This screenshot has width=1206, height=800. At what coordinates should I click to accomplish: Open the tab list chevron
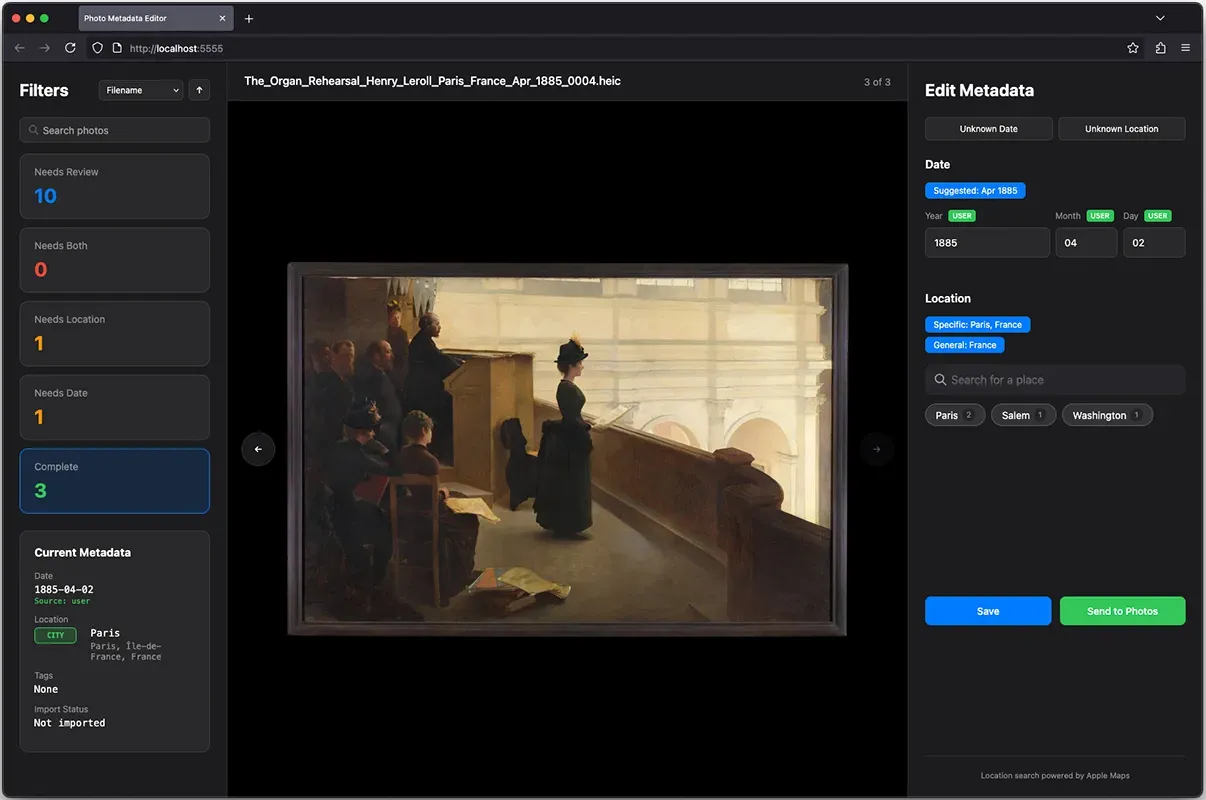pos(1160,18)
